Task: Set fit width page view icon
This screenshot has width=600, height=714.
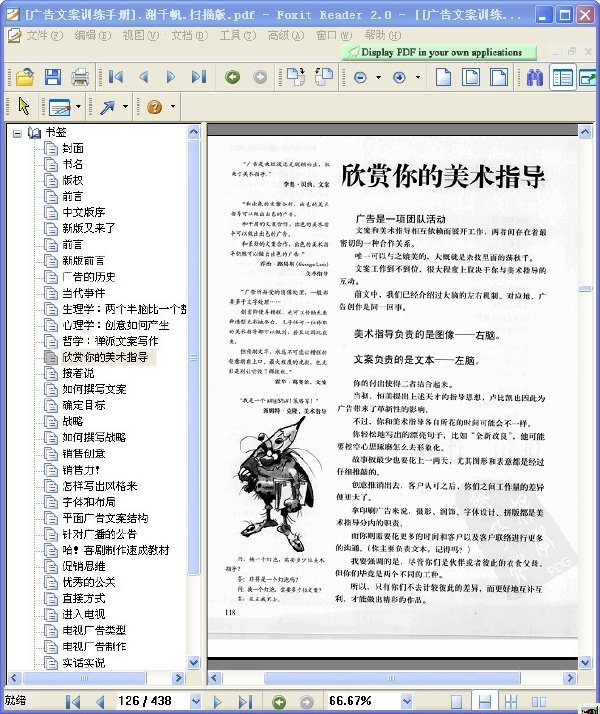Action: (x=499, y=76)
